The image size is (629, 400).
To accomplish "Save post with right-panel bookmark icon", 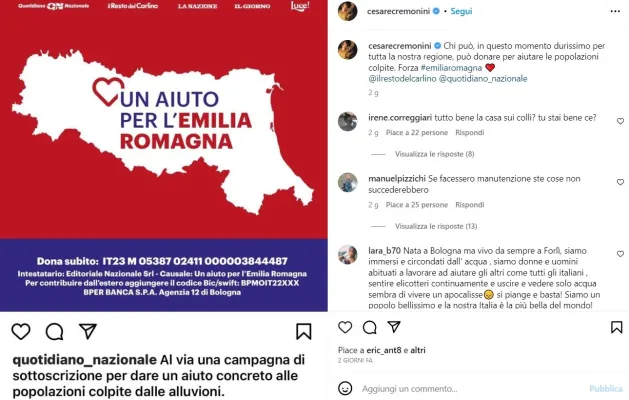I will [x=616, y=327].
